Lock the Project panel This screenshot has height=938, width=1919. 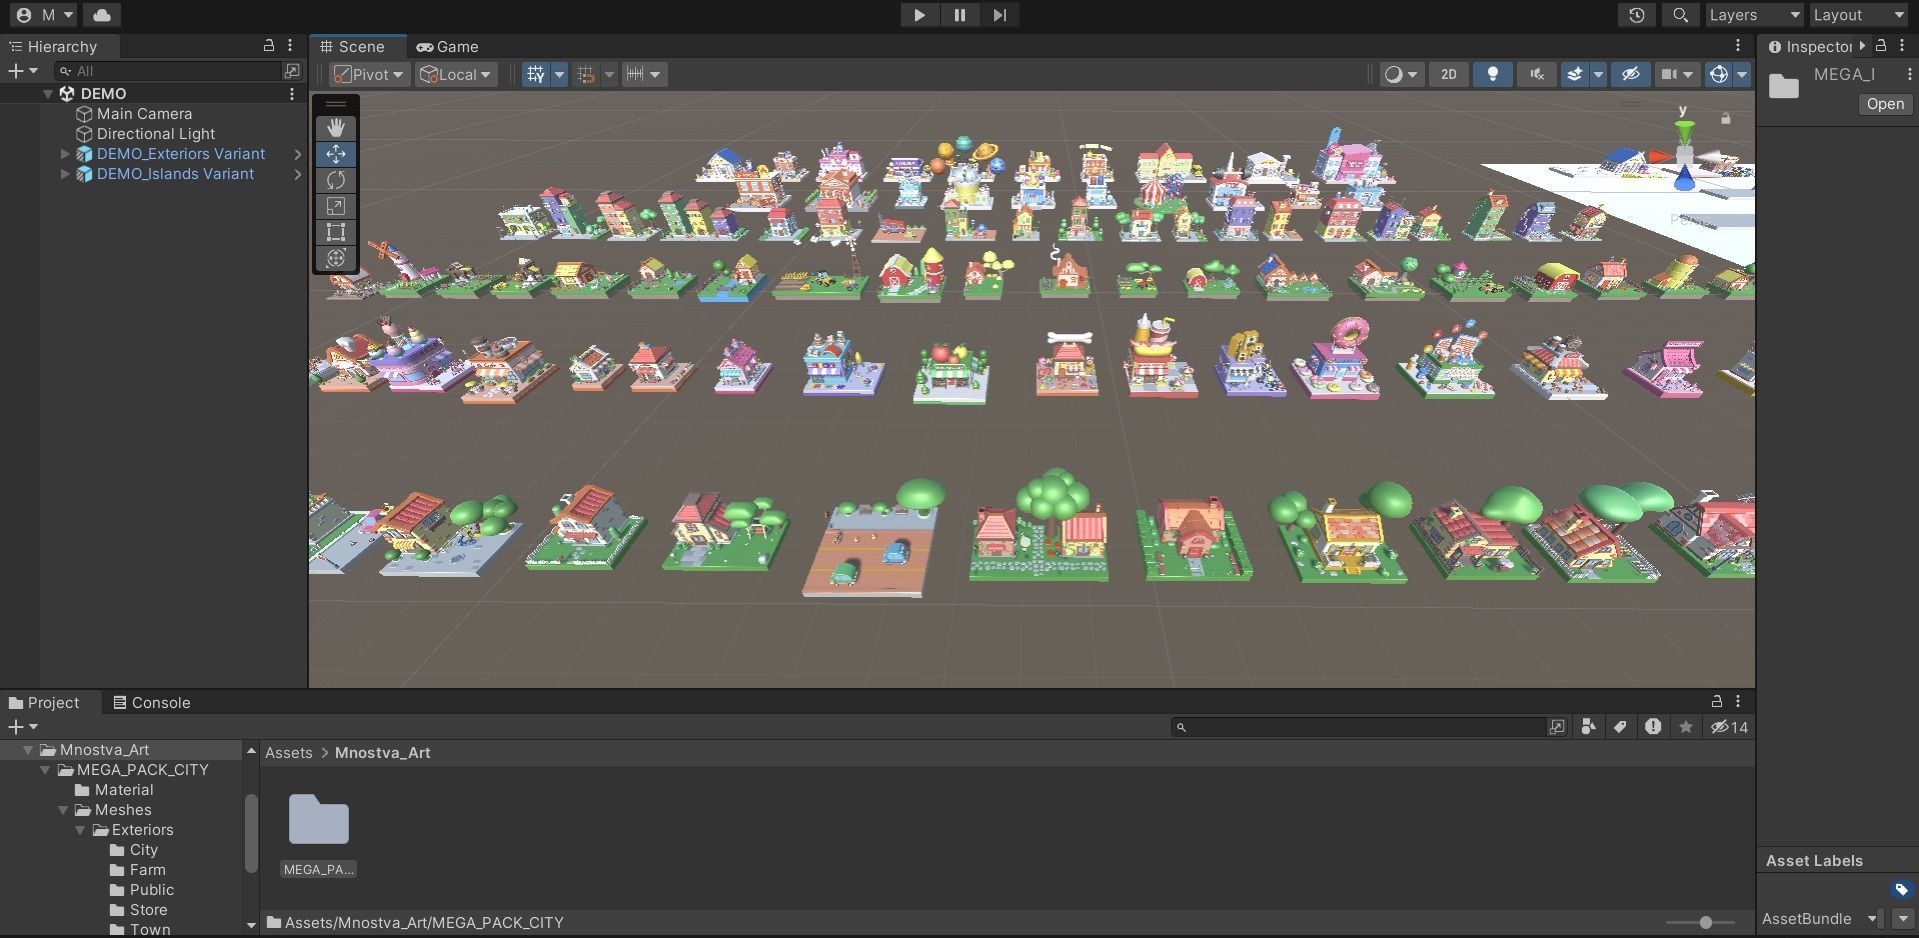coord(1716,701)
